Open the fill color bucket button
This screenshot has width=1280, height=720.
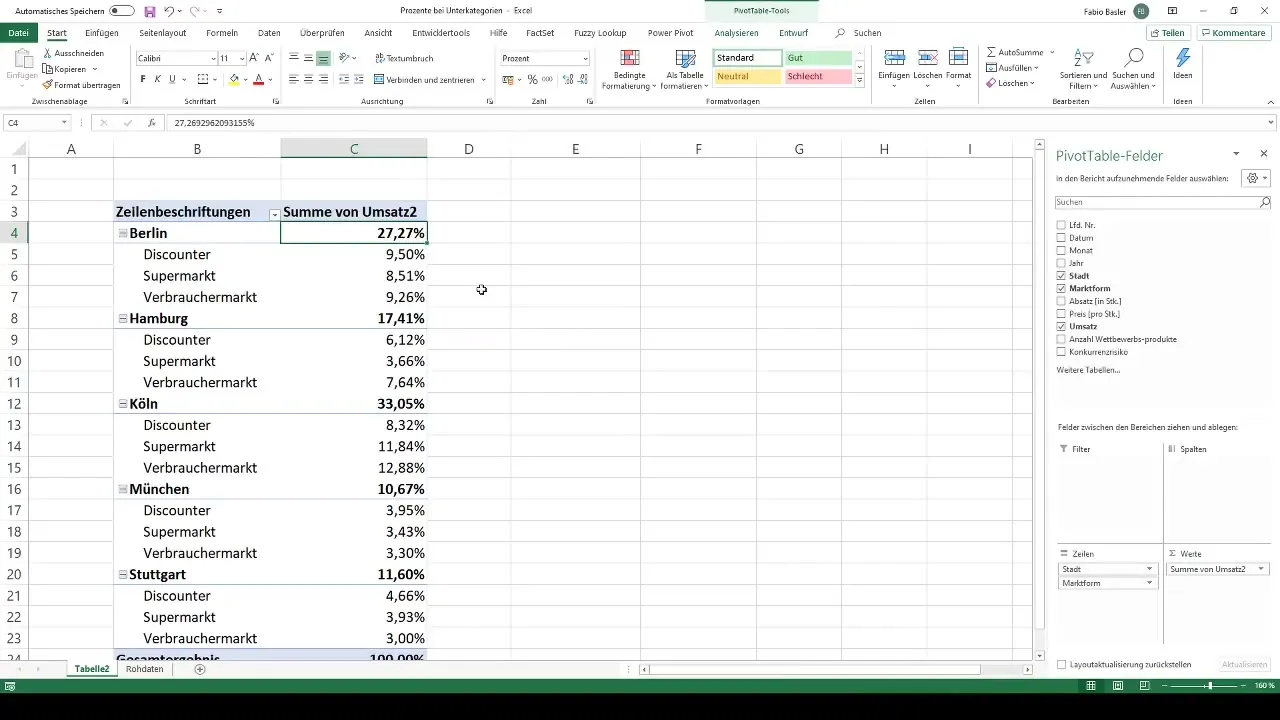[234, 79]
